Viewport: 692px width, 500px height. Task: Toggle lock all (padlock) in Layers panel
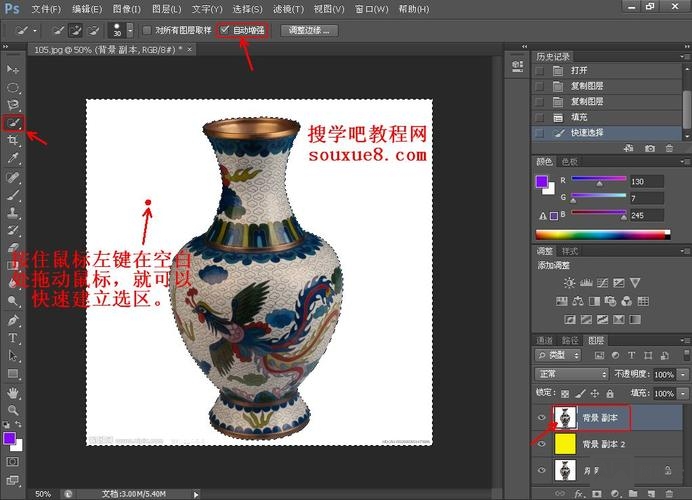pyautogui.click(x=610, y=393)
